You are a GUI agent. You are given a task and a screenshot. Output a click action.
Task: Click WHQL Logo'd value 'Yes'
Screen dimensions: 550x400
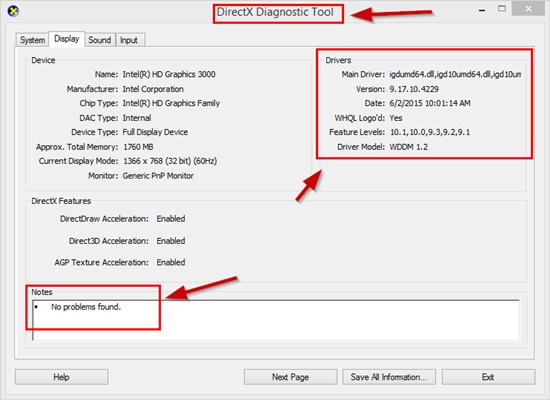396,118
